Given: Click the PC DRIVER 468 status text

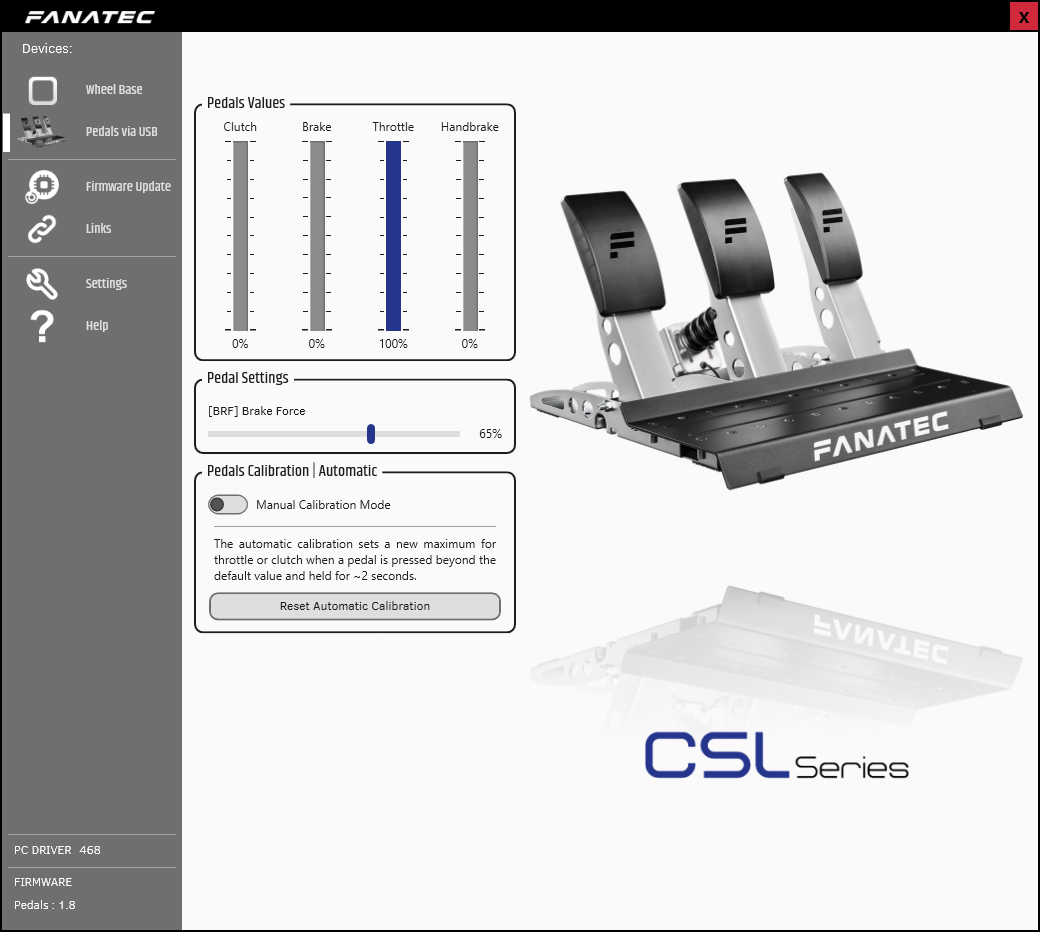Looking at the screenshot, I should click(56, 850).
